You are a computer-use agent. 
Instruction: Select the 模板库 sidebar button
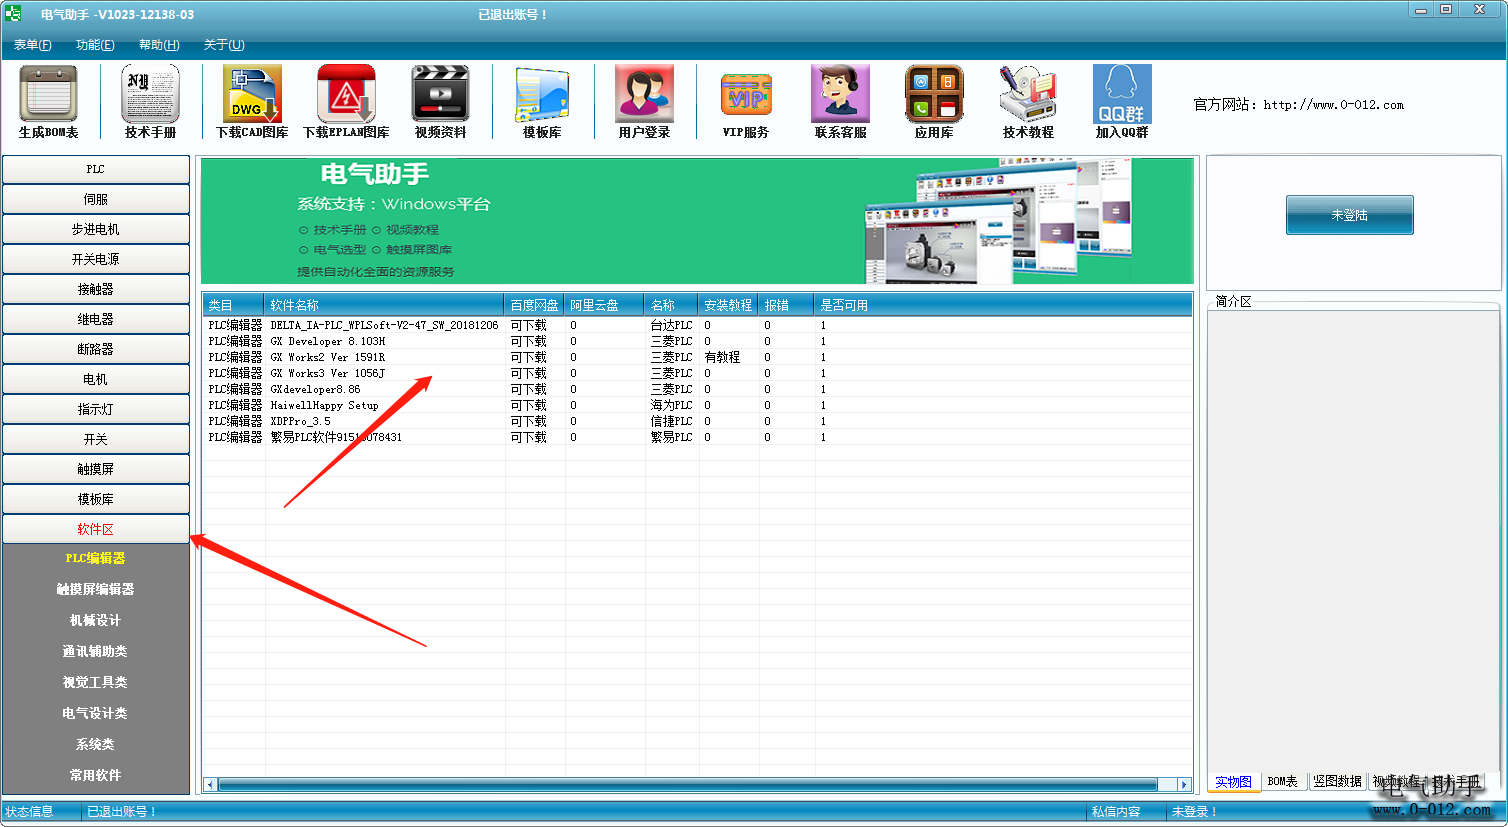click(95, 499)
